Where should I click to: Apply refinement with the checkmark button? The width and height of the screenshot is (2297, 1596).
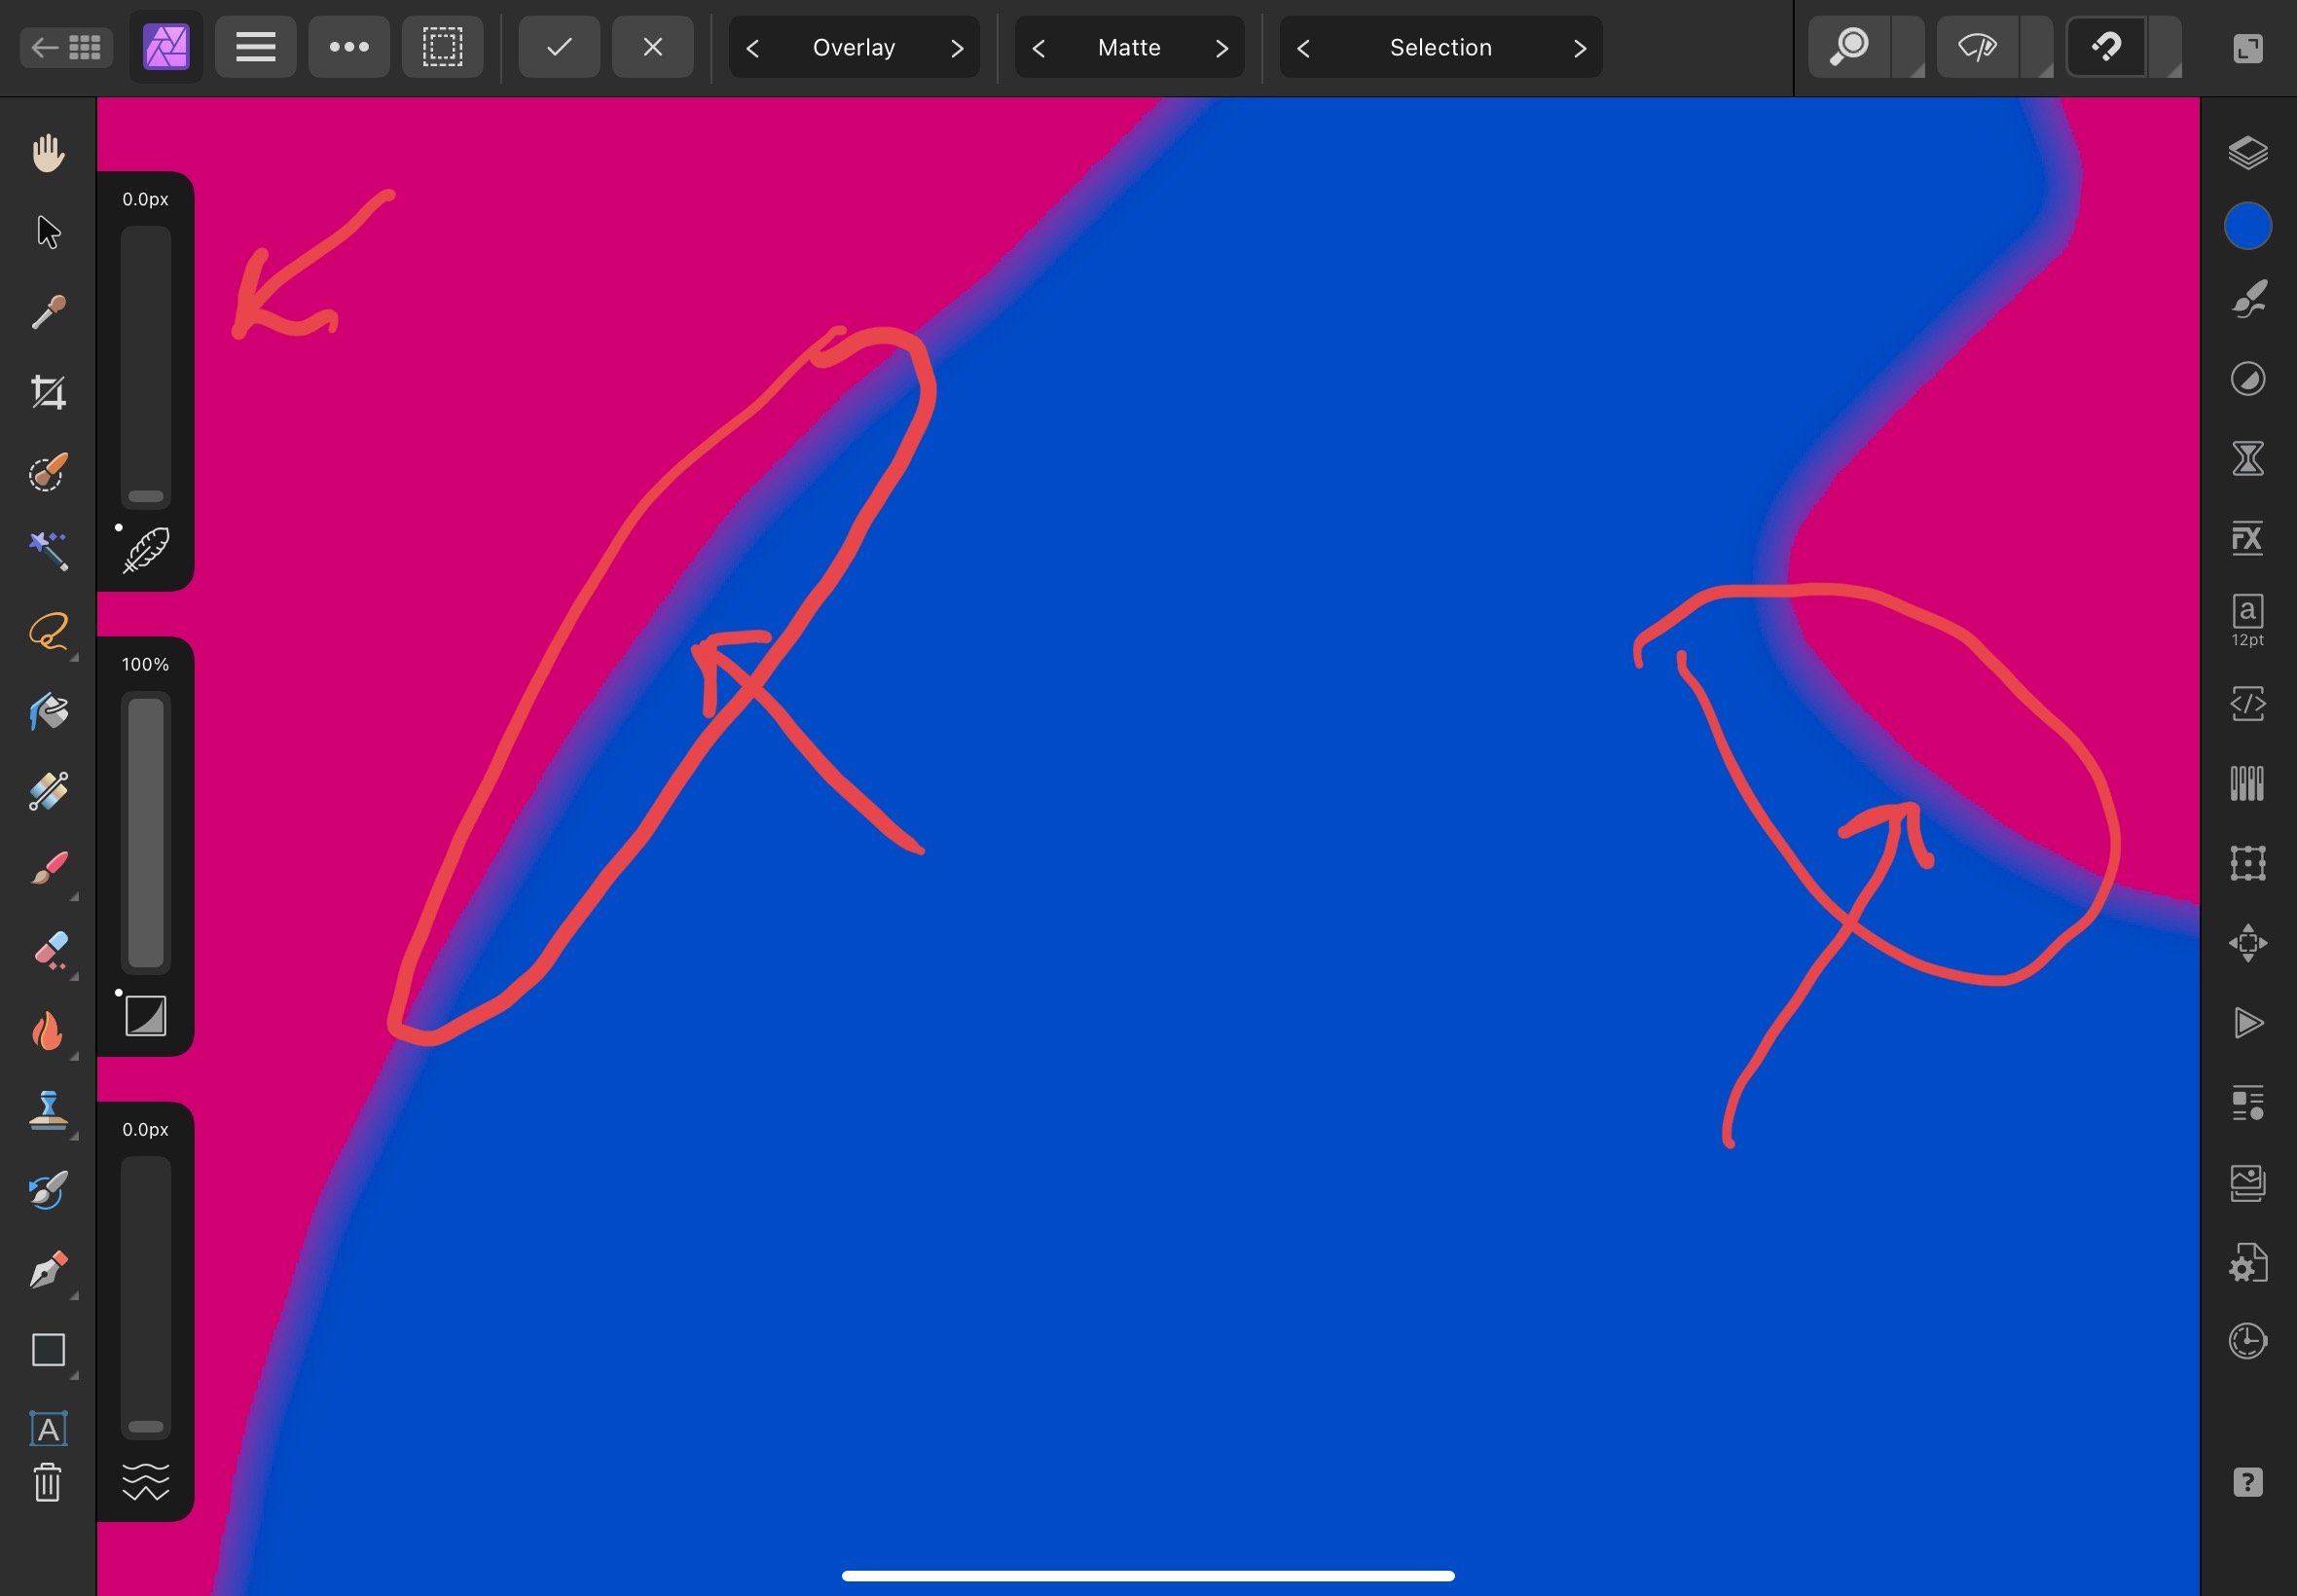[x=559, y=47]
